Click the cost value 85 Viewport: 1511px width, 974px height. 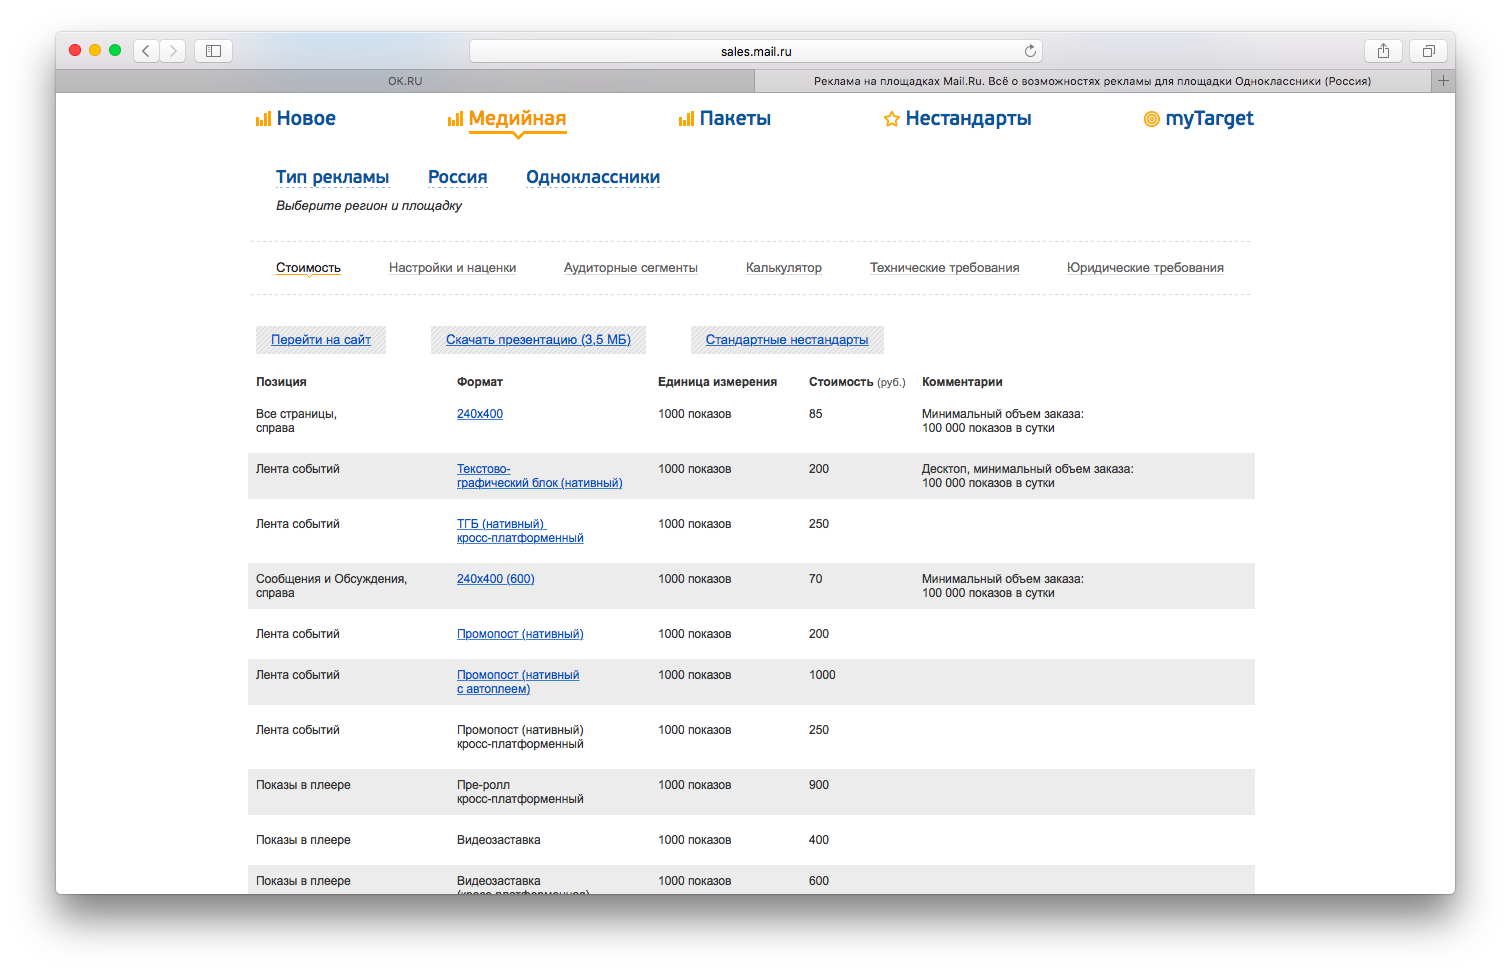816,414
